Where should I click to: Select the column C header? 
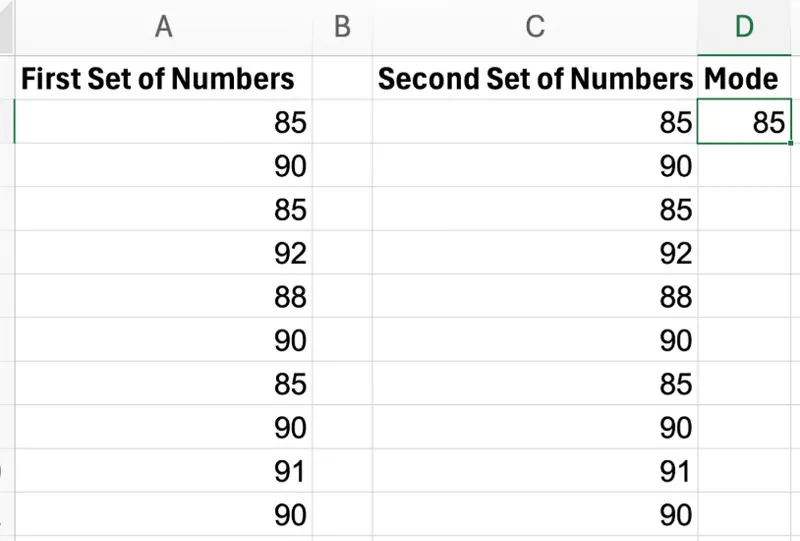point(535,27)
